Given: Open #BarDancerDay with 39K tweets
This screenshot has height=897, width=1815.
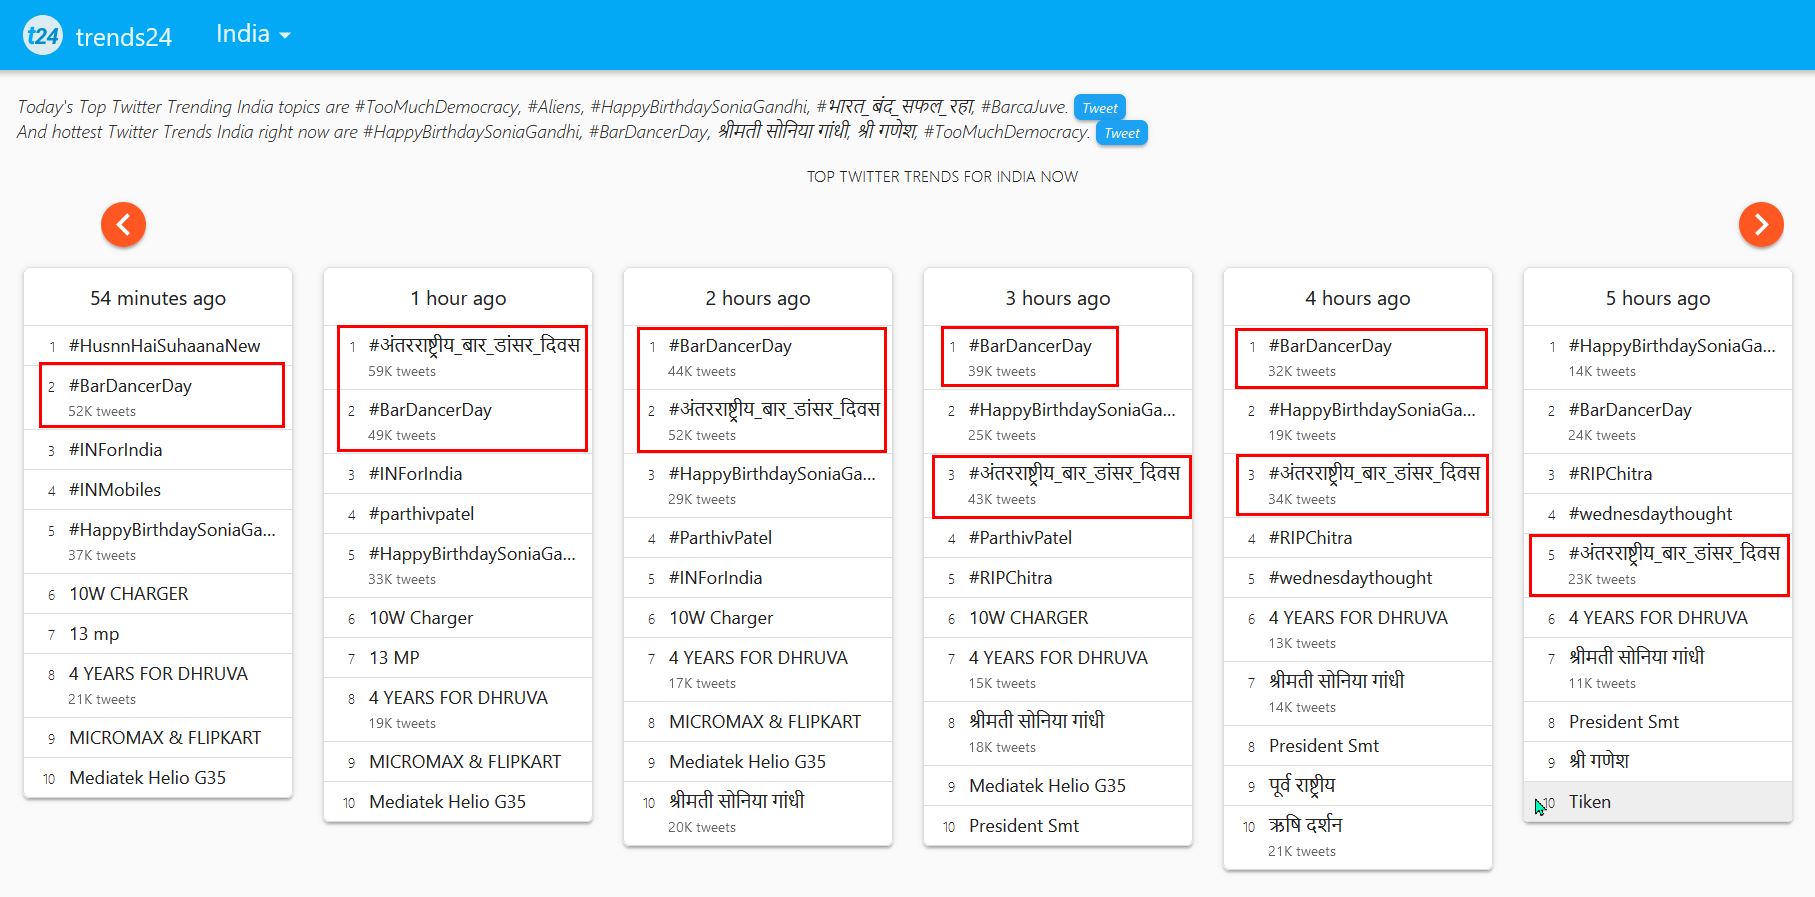Looking at the screenshot, I should click(1030, 346).
